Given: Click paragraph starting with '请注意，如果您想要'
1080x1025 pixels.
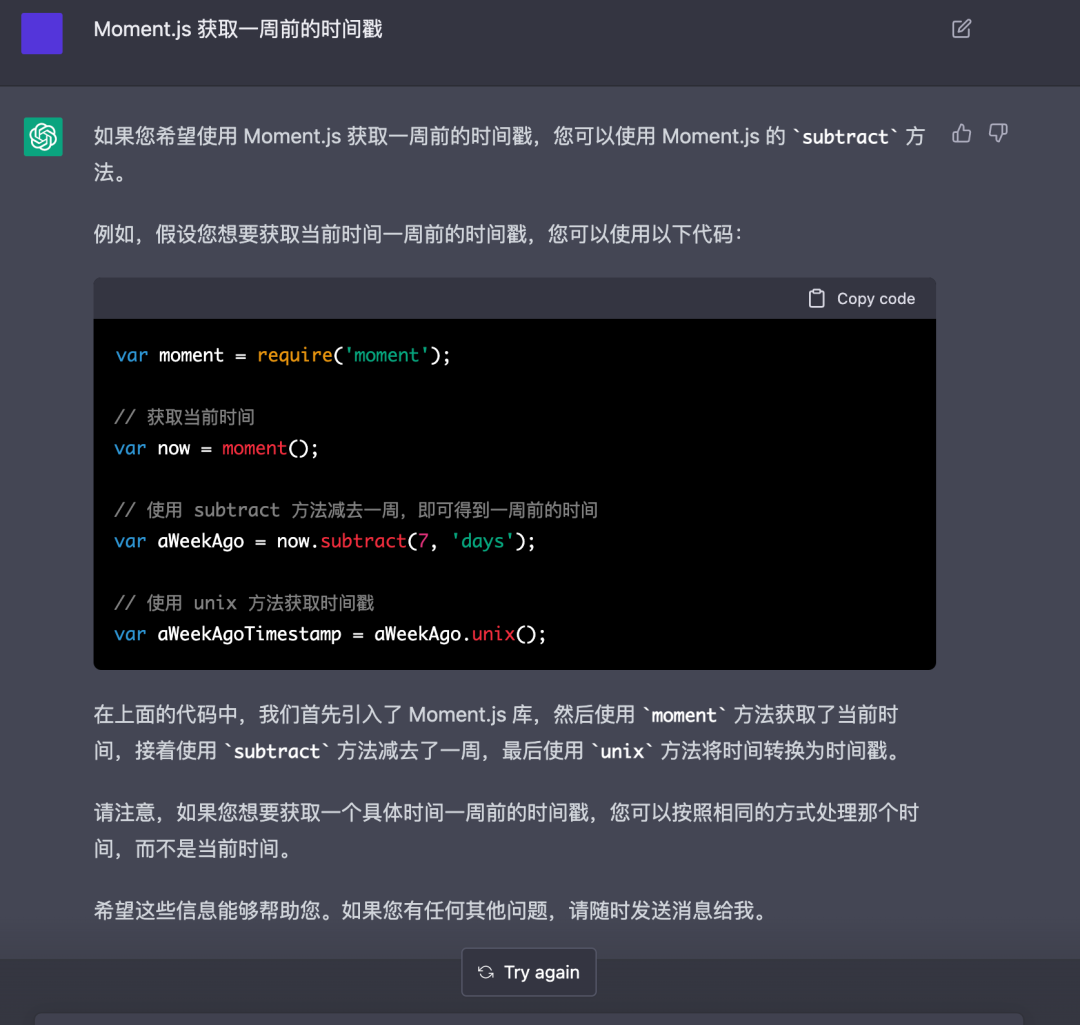Looking at the screenshot, I should 506,830.
